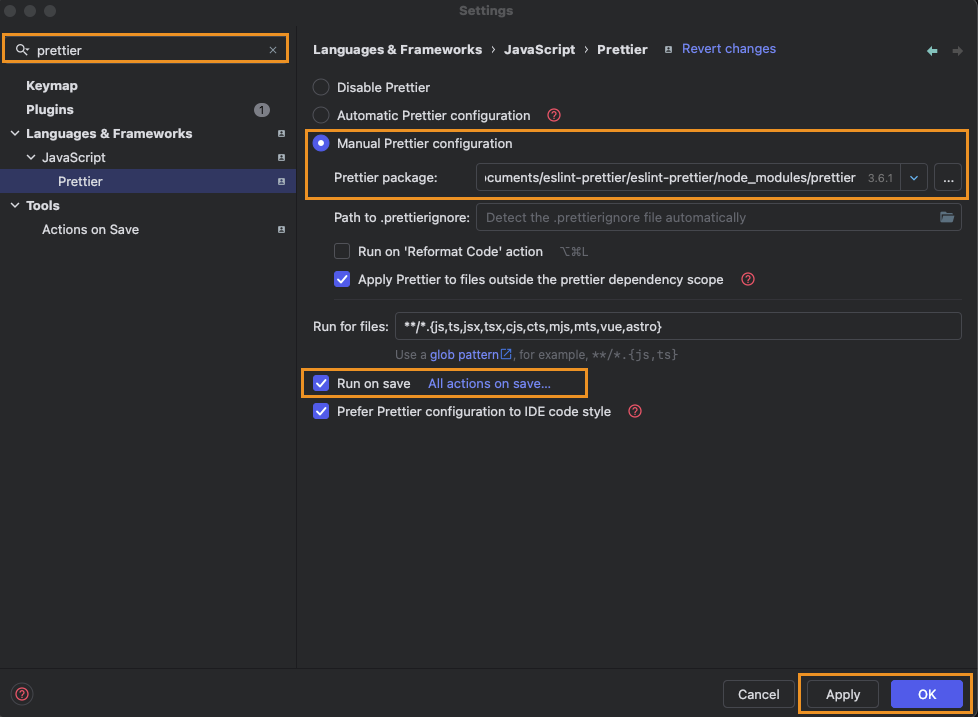The width and height of the screenshot is (978, 717).
Task: Collapse the Tools tree node
Action: point(15,205)
